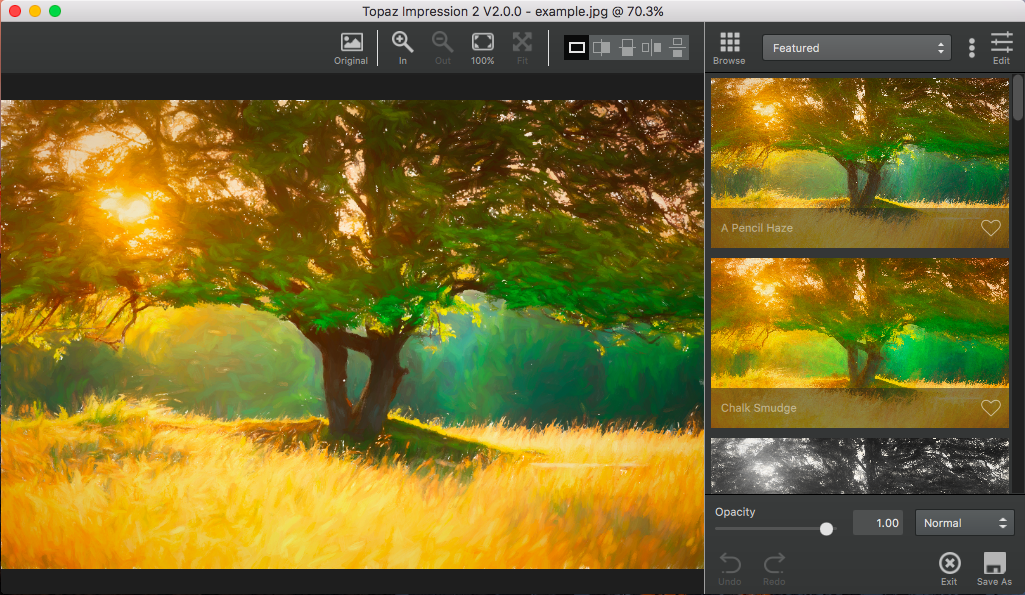Select the single image view mode

click(x=577, y=47)
